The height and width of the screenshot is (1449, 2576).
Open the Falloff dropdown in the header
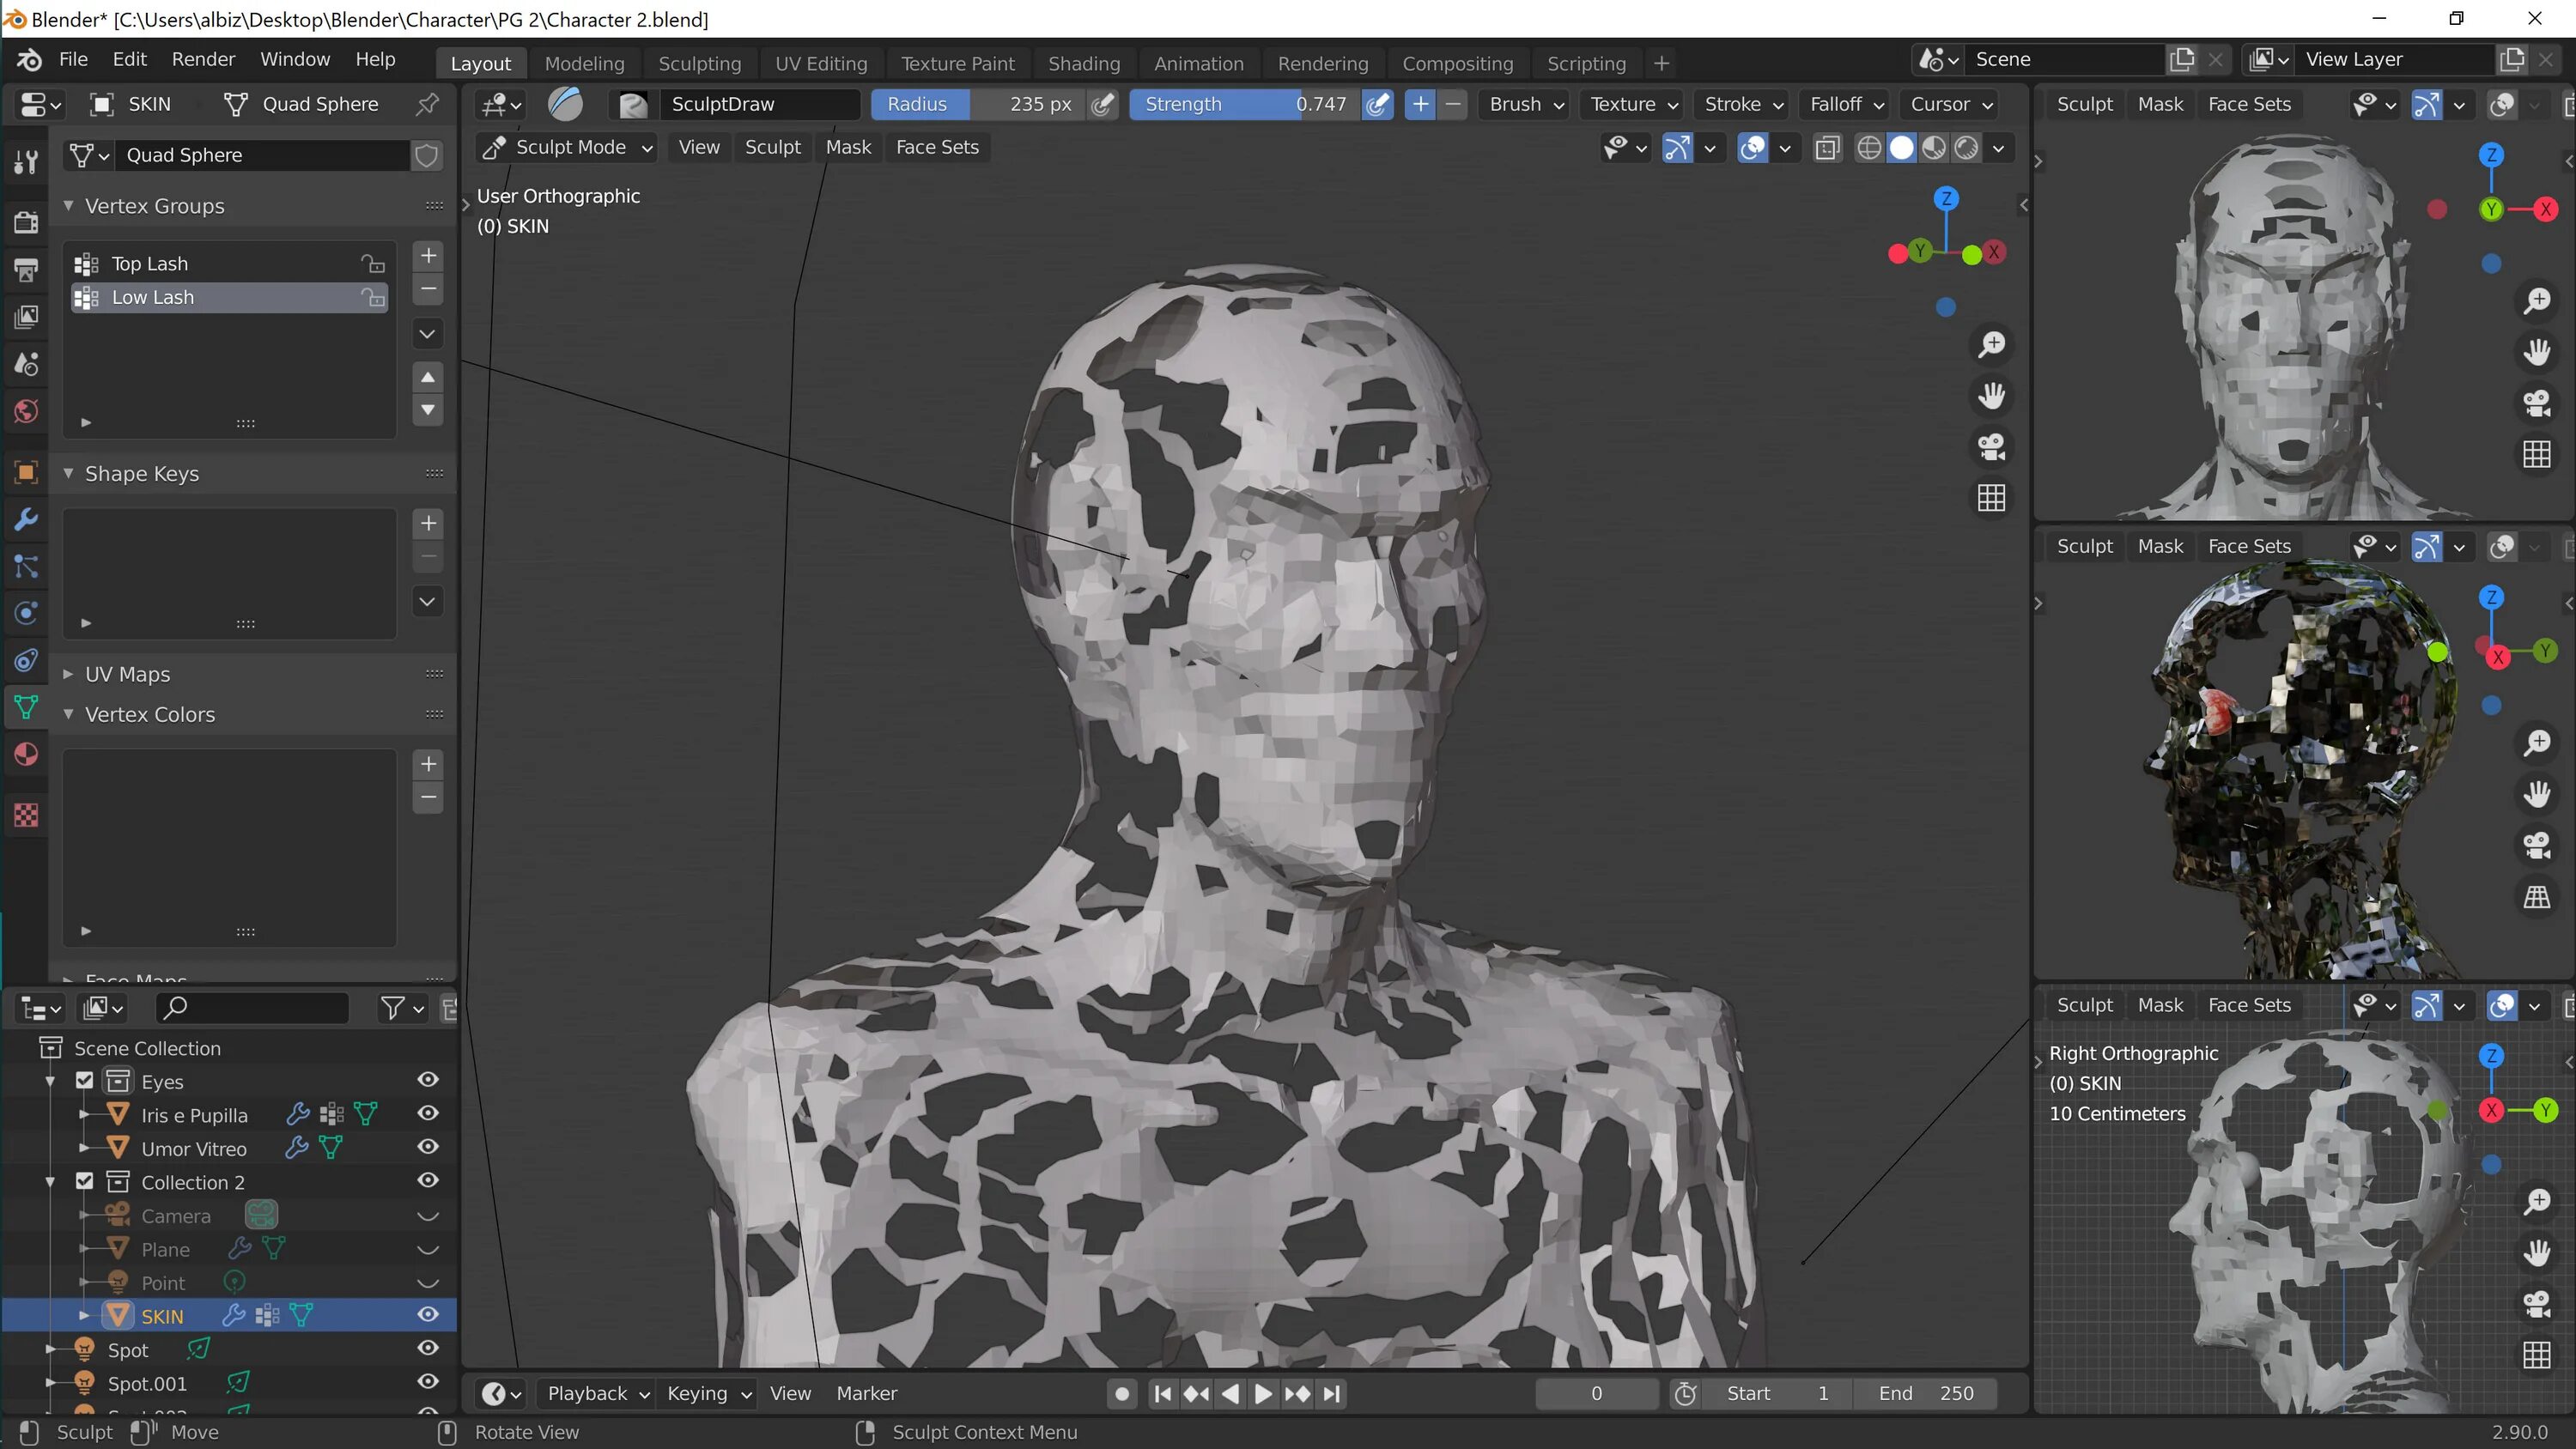[x=1843, y=104]
